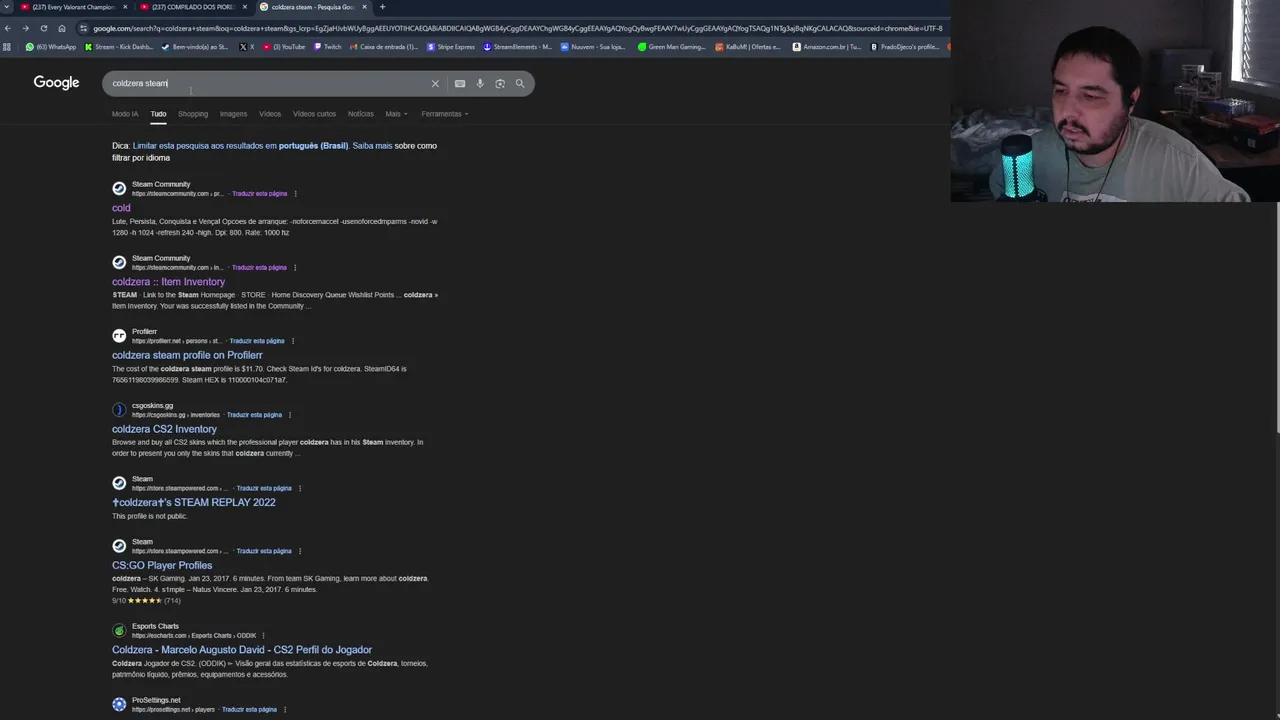Open the browser home icon
This screenshot has height=720, width=1280.
tap(61, 28)
